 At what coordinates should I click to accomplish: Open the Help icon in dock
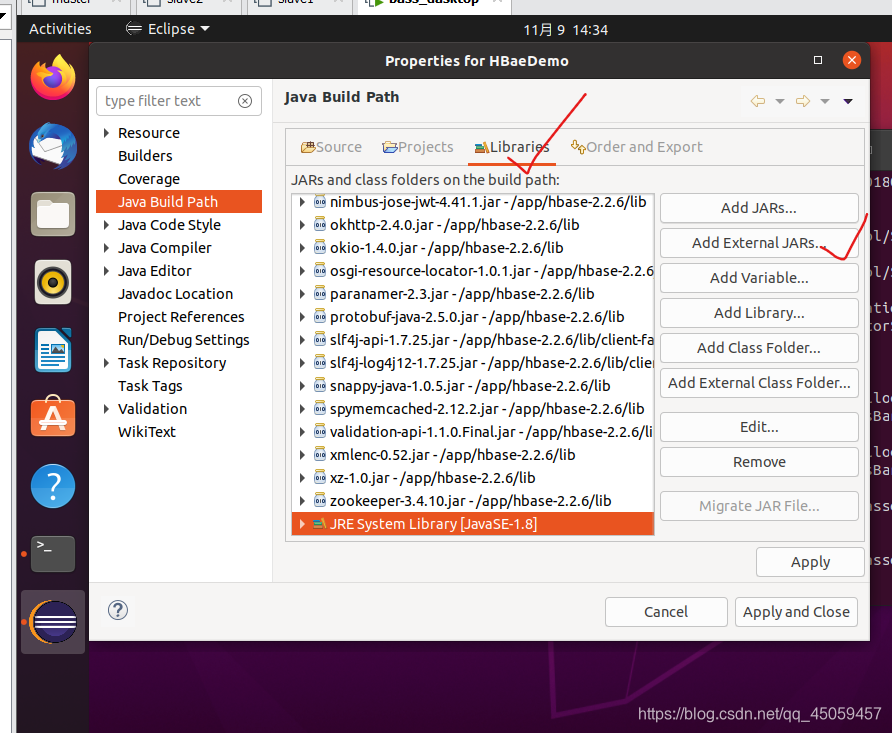[x=53, y=486]
